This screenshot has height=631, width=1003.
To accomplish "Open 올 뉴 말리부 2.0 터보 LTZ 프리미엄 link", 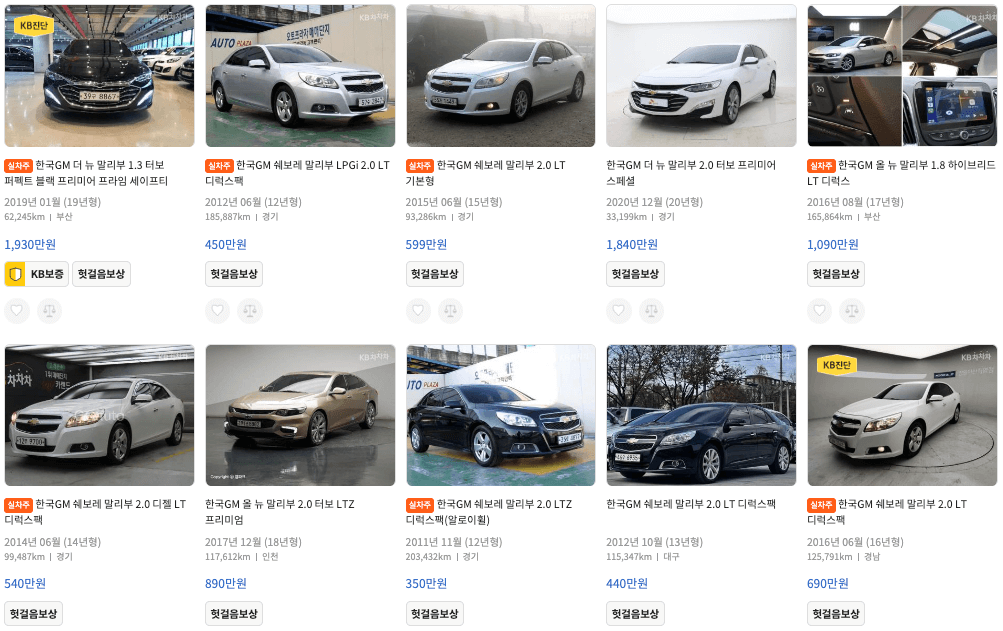I will pos(280,512).
